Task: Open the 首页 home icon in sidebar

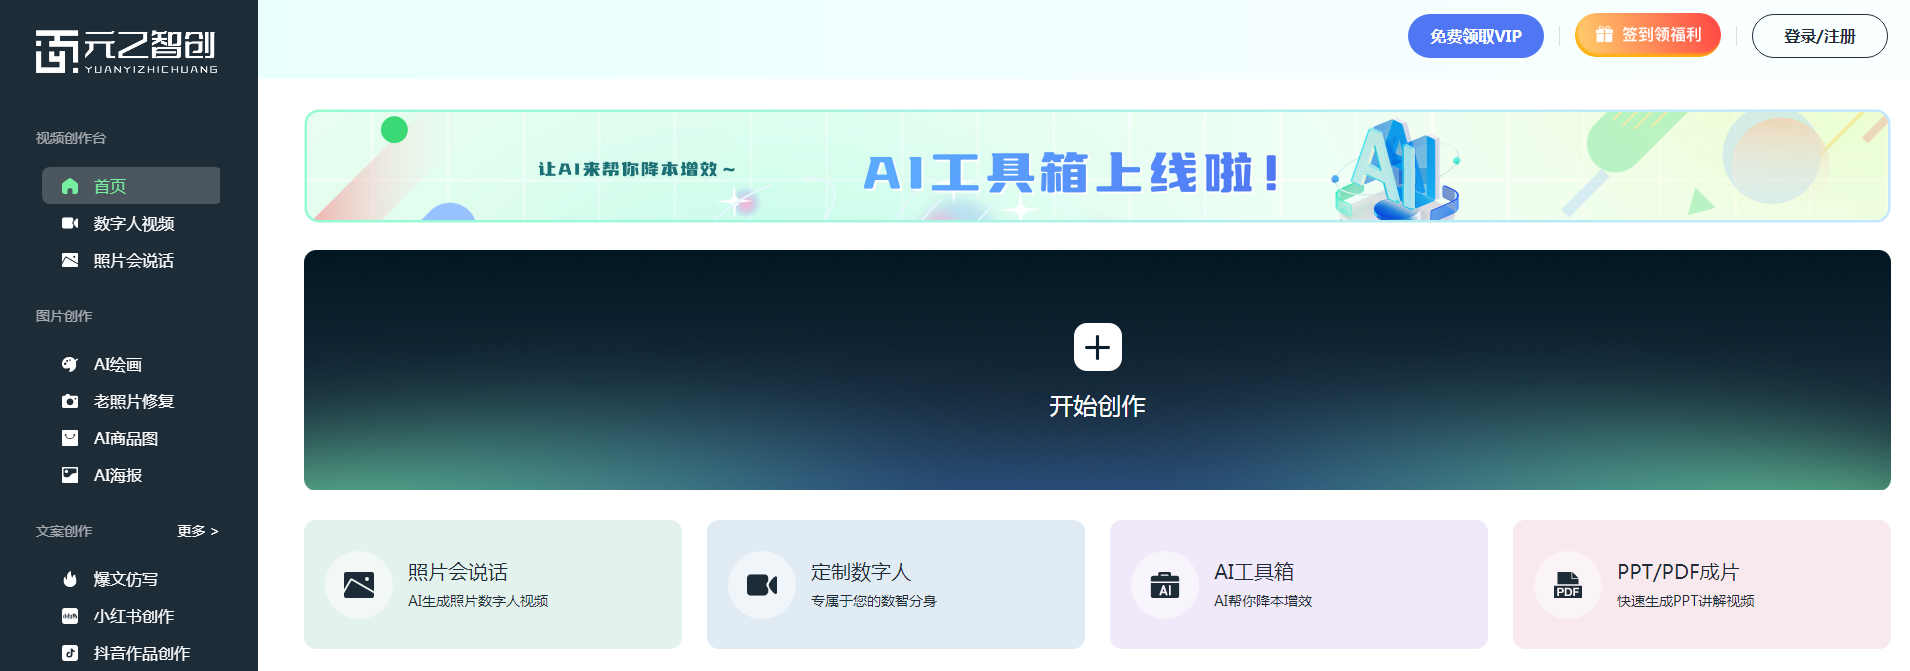Action: [70, 186]
